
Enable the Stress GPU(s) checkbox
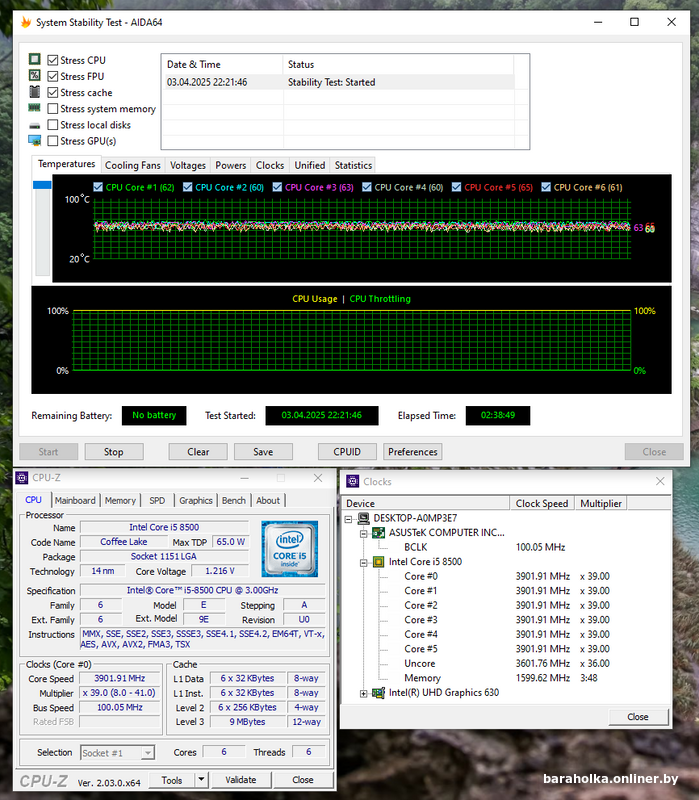(53, 141)
